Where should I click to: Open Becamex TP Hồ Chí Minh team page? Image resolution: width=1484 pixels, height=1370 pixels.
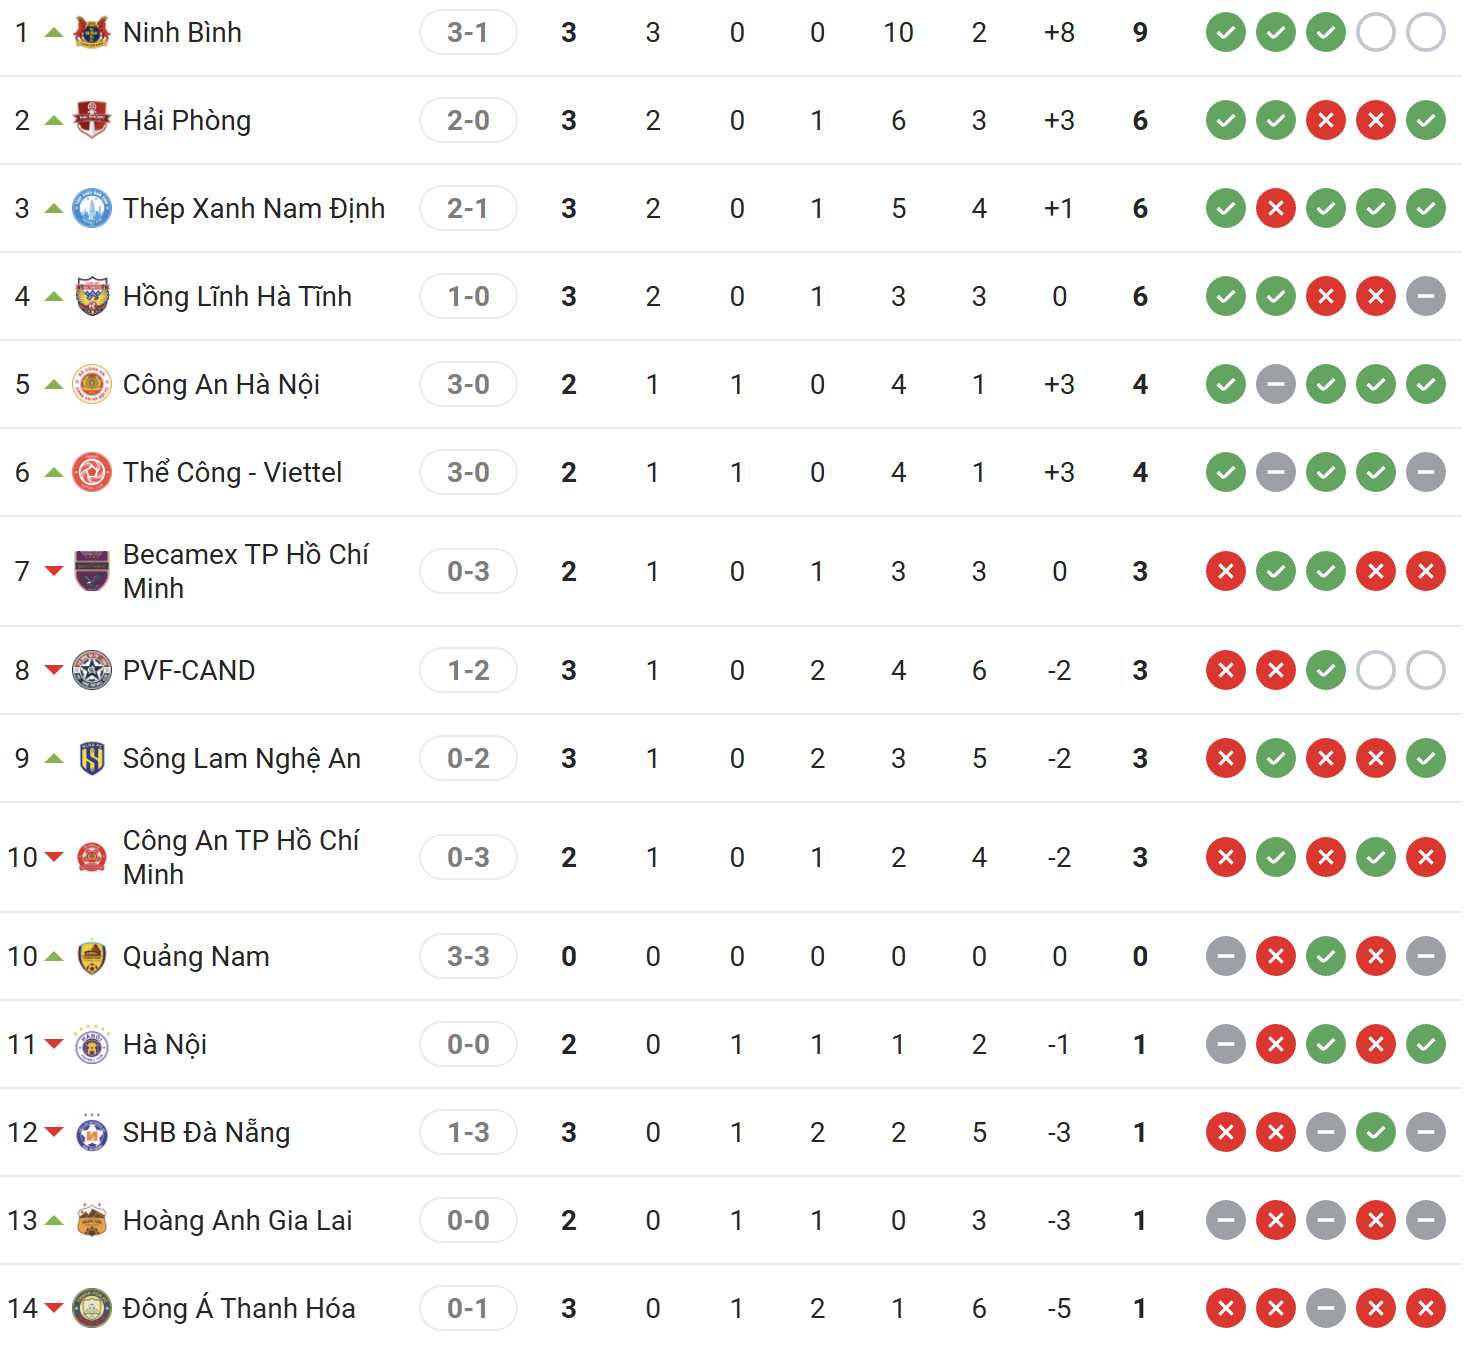click(246, 571)
